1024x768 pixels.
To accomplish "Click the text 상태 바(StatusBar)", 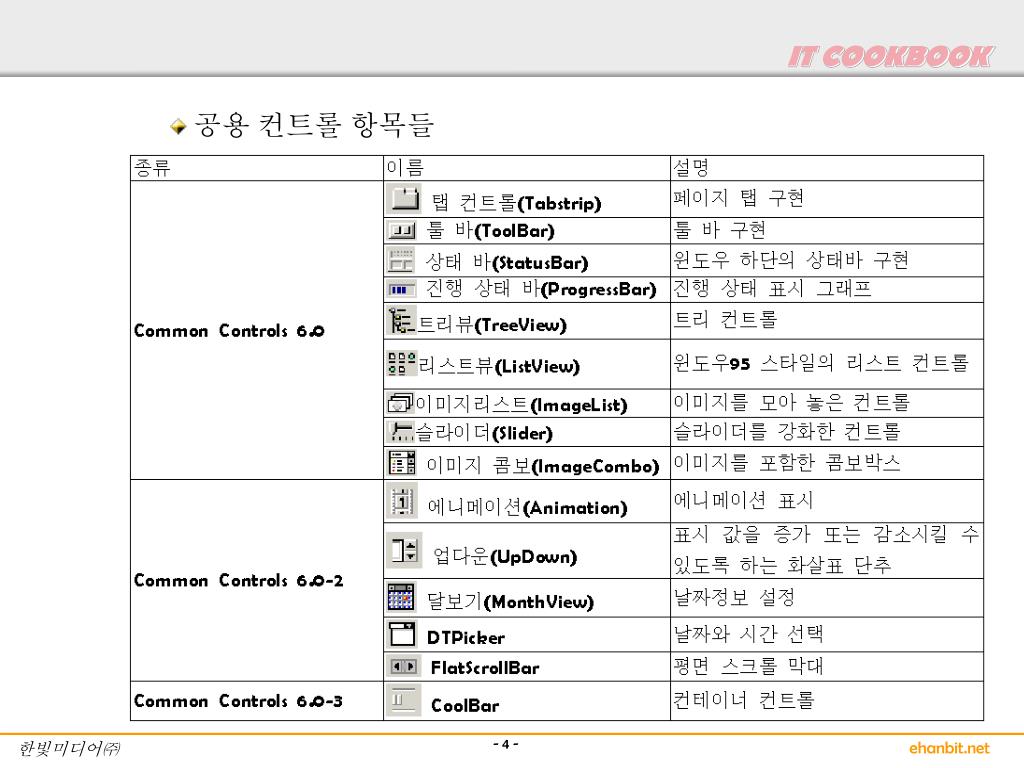I will click(507, 262).
